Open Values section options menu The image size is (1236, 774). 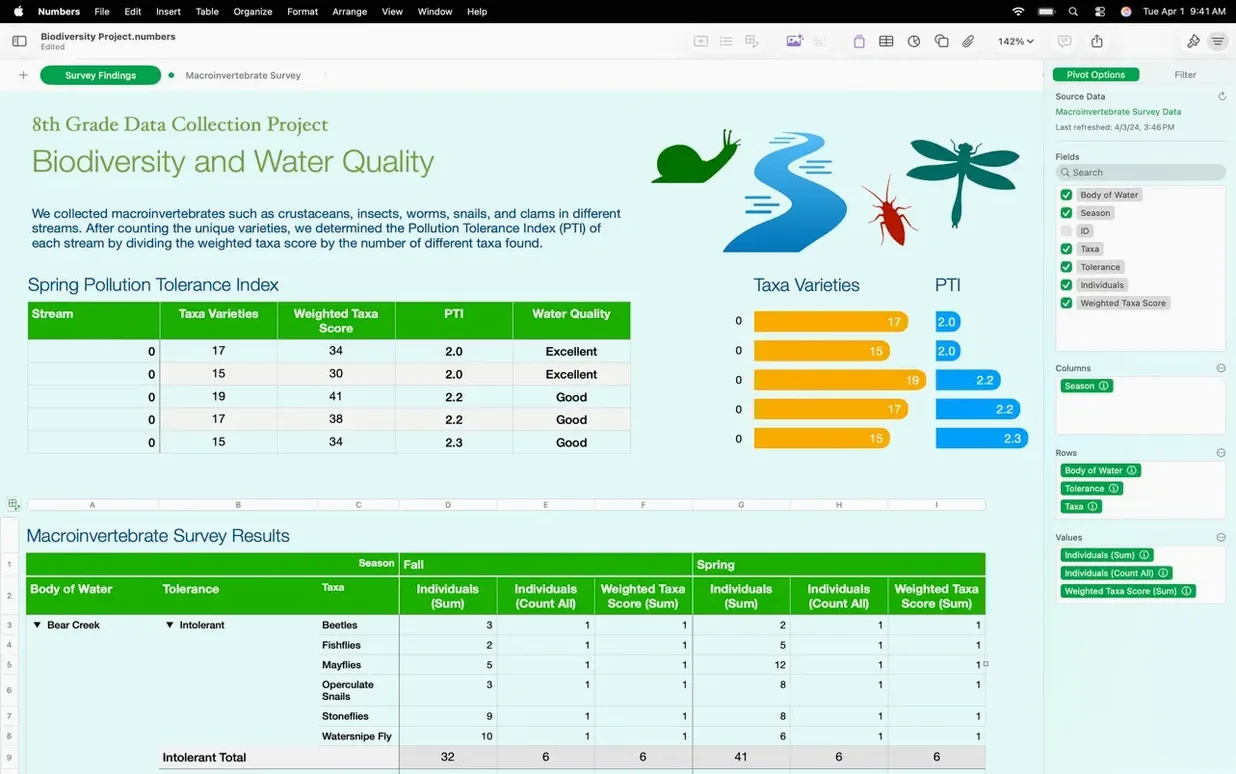coord(1221,538)
